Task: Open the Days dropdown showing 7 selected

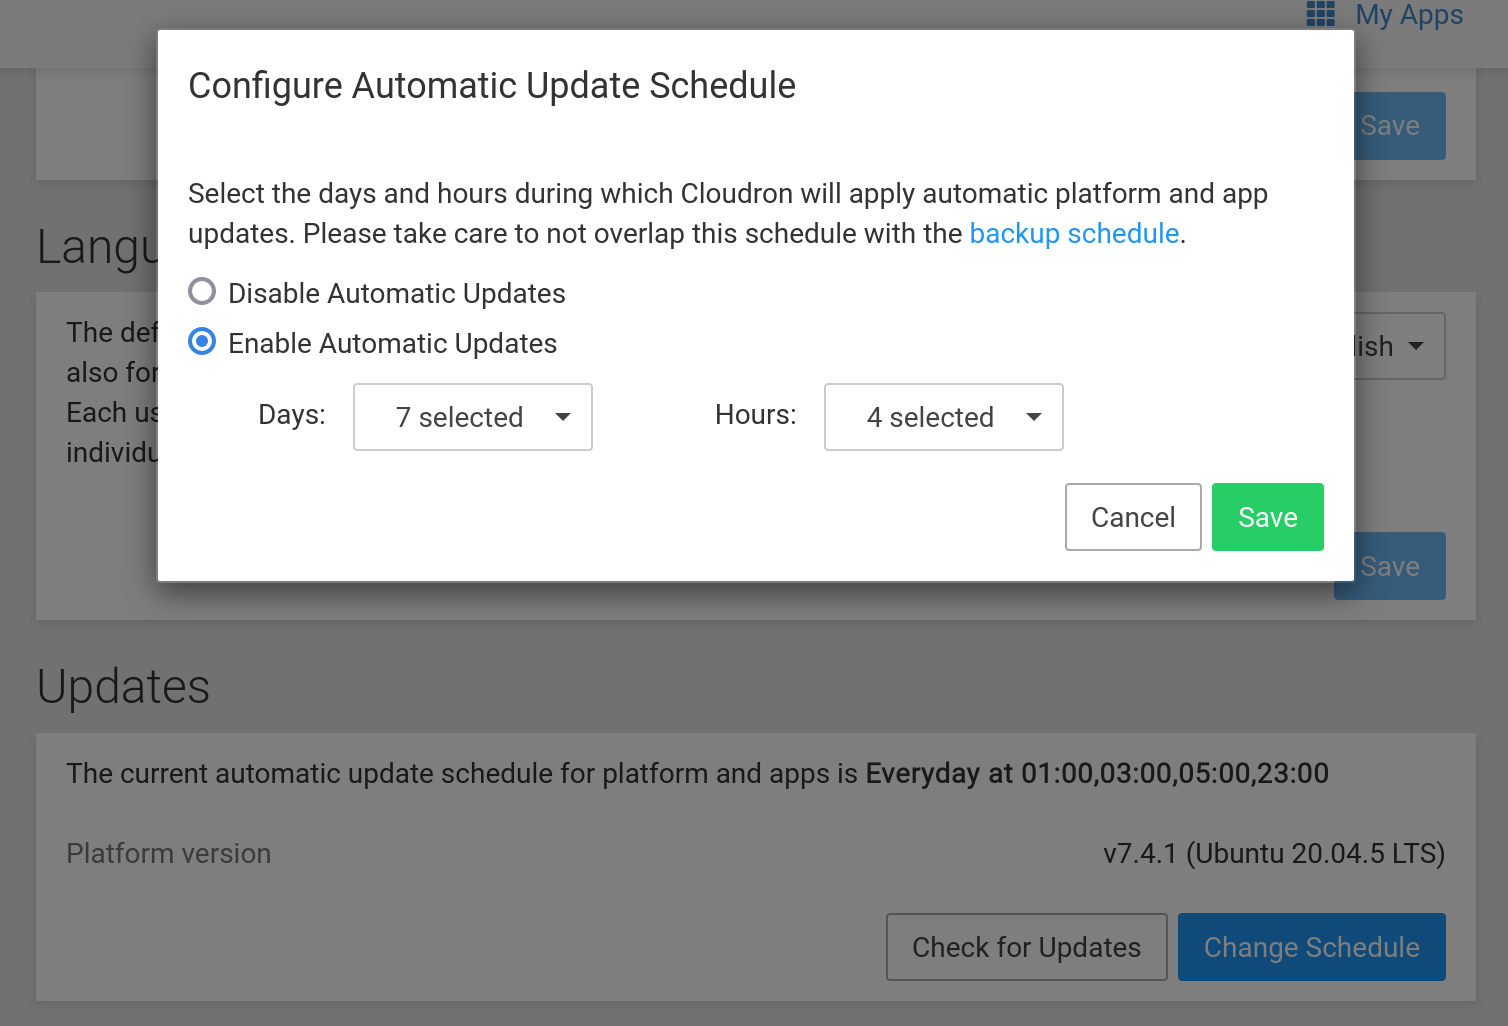Action: [472, 417]
